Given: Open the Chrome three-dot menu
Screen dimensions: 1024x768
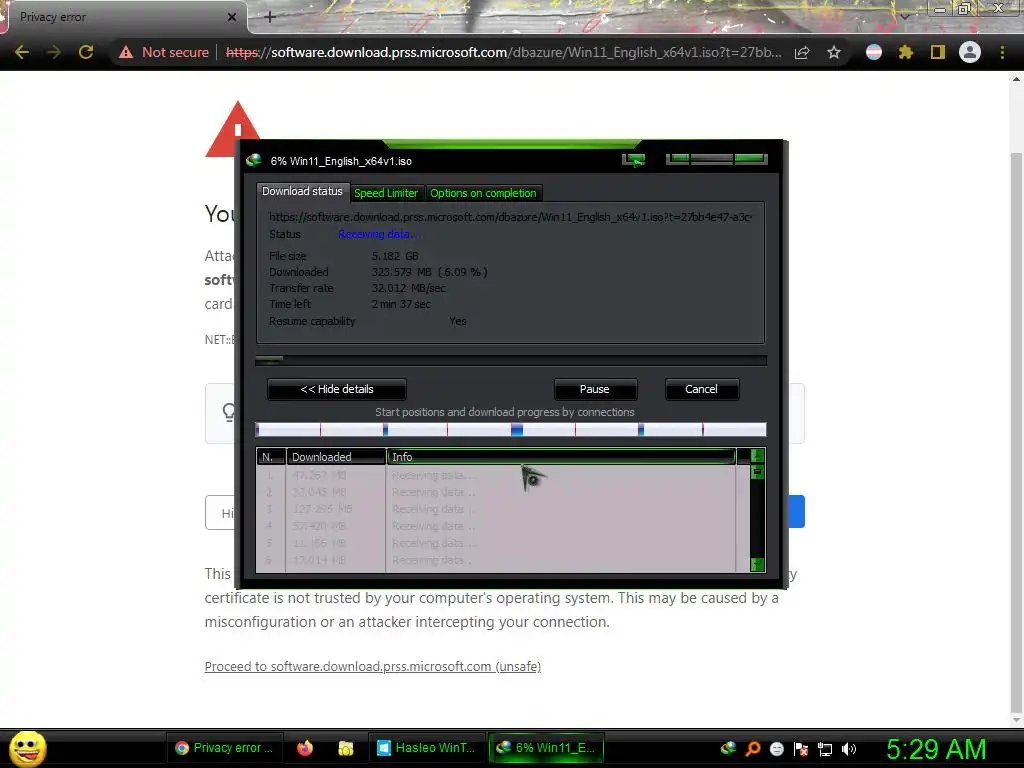Looking at the screenshot, I should [x=1002, y=52].
